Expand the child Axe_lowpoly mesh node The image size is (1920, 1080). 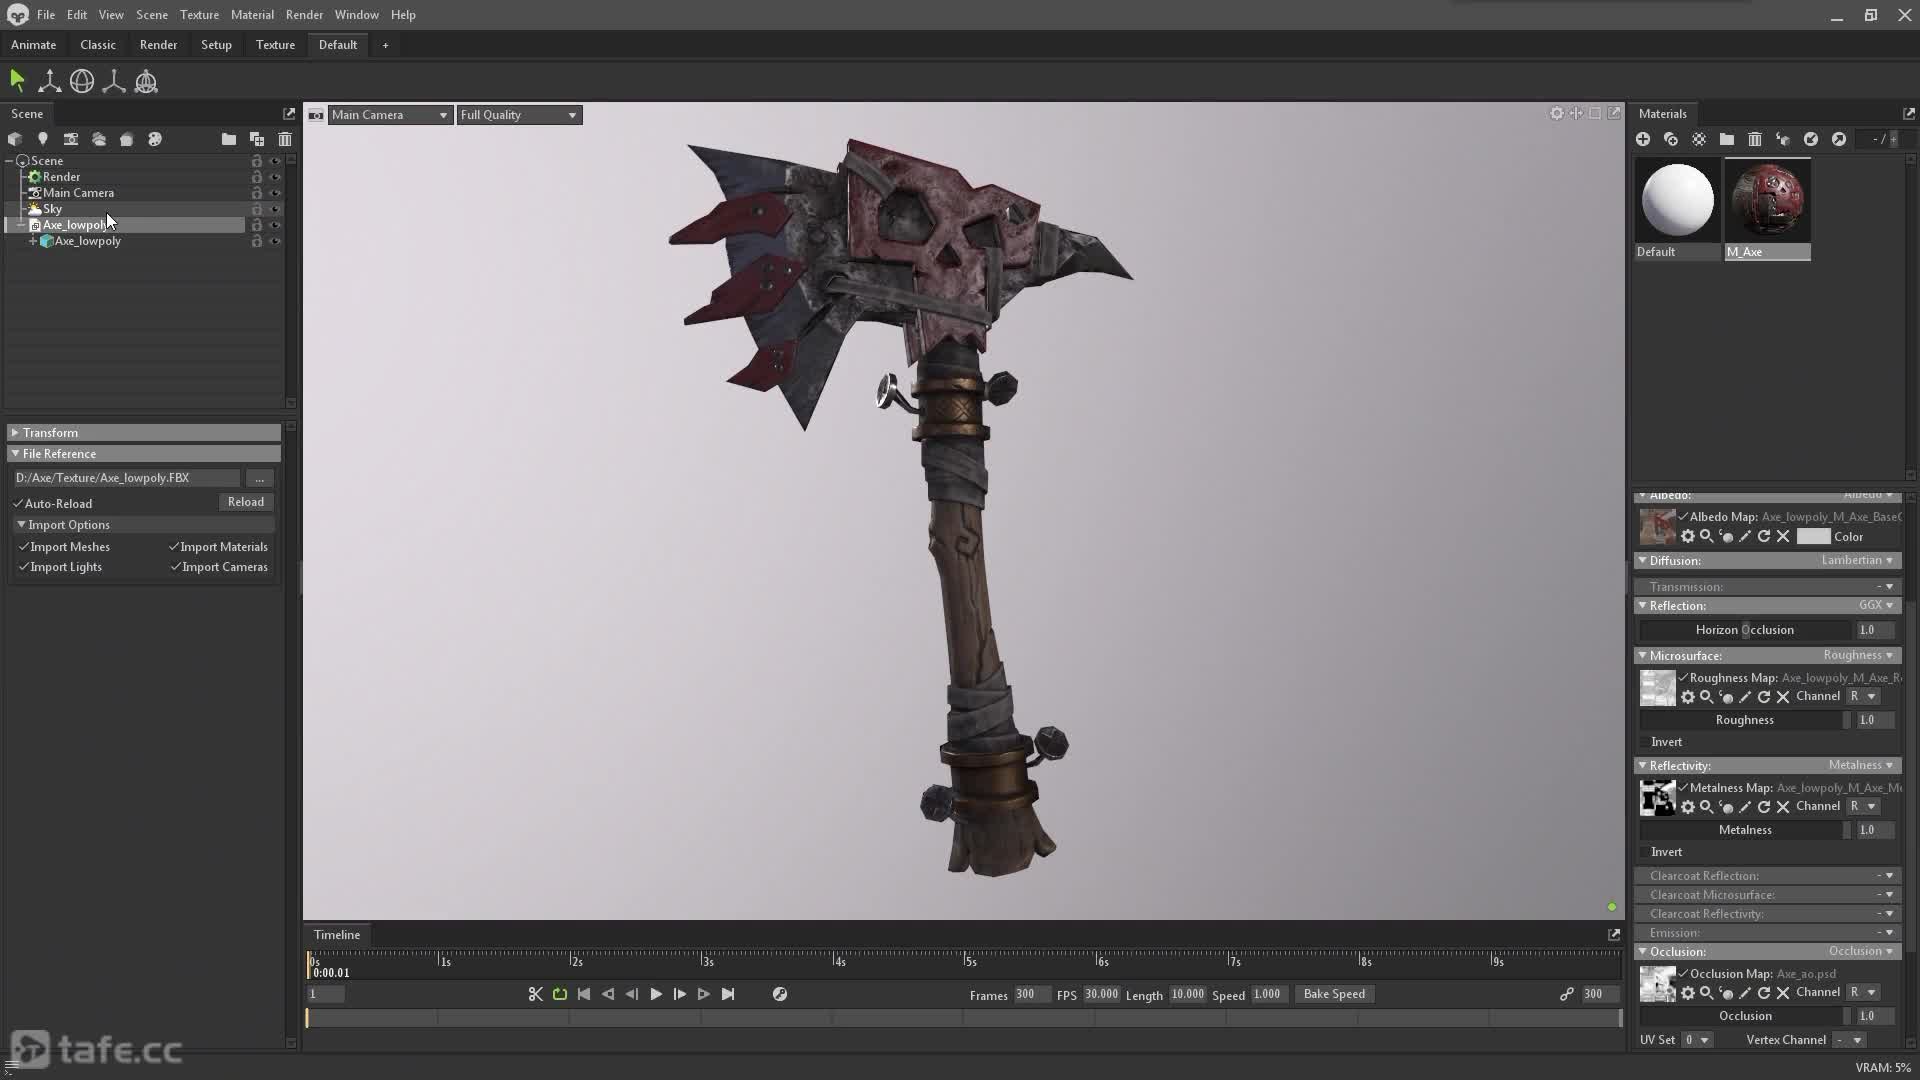pyautogui.click(x=33, y=241)
